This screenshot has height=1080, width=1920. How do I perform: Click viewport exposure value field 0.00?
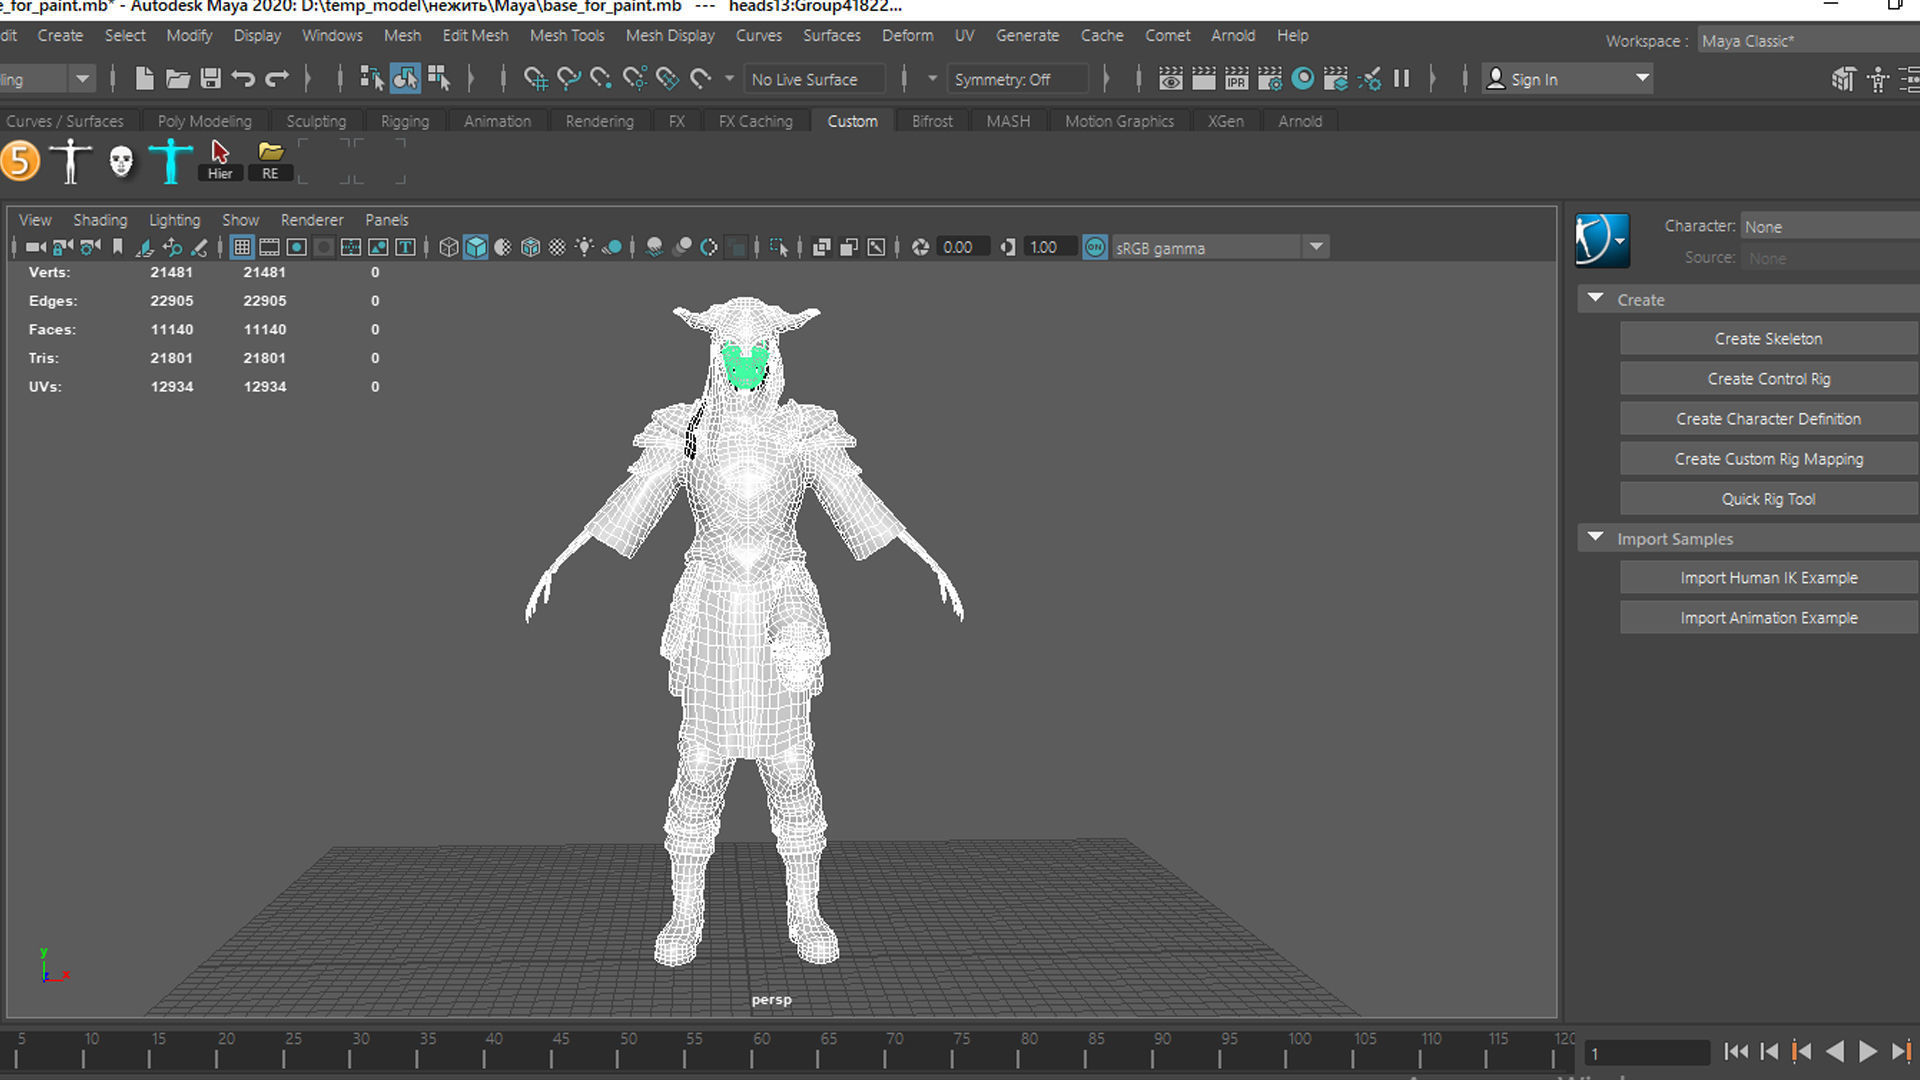[x=964, y=247]
